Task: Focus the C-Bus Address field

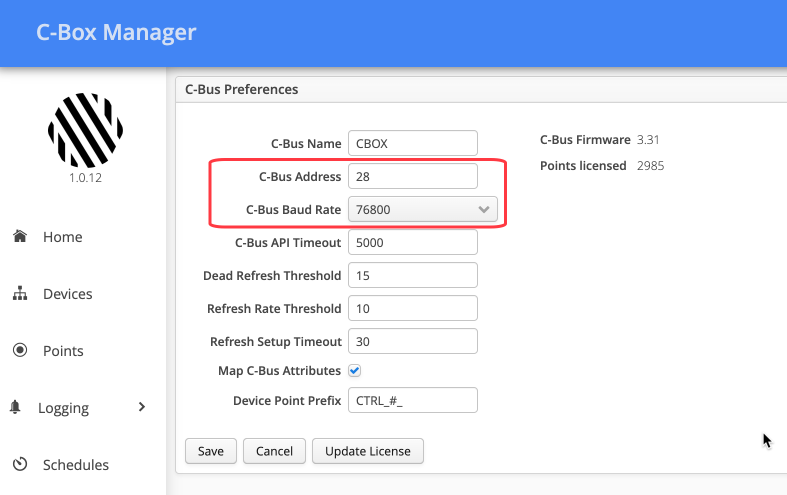Action: [412, 176]
